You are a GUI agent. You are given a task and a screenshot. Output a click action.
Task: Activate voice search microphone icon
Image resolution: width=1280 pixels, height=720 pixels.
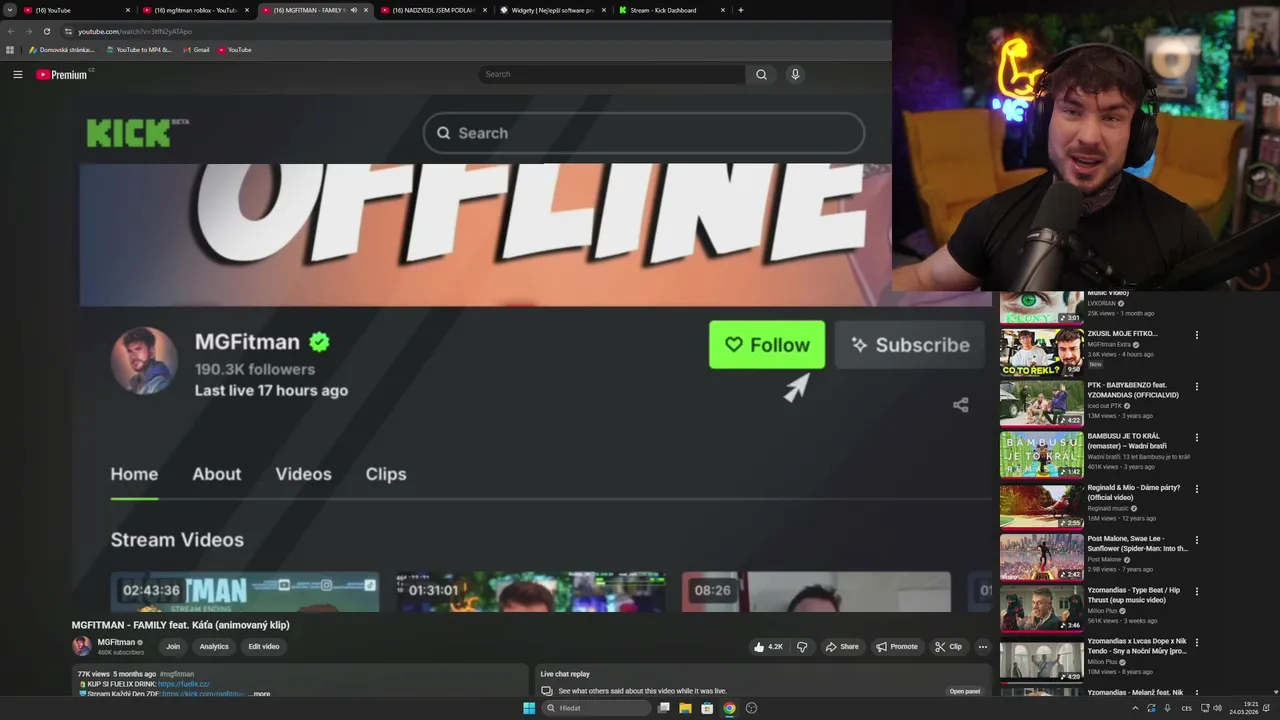[x=795, y=74]
